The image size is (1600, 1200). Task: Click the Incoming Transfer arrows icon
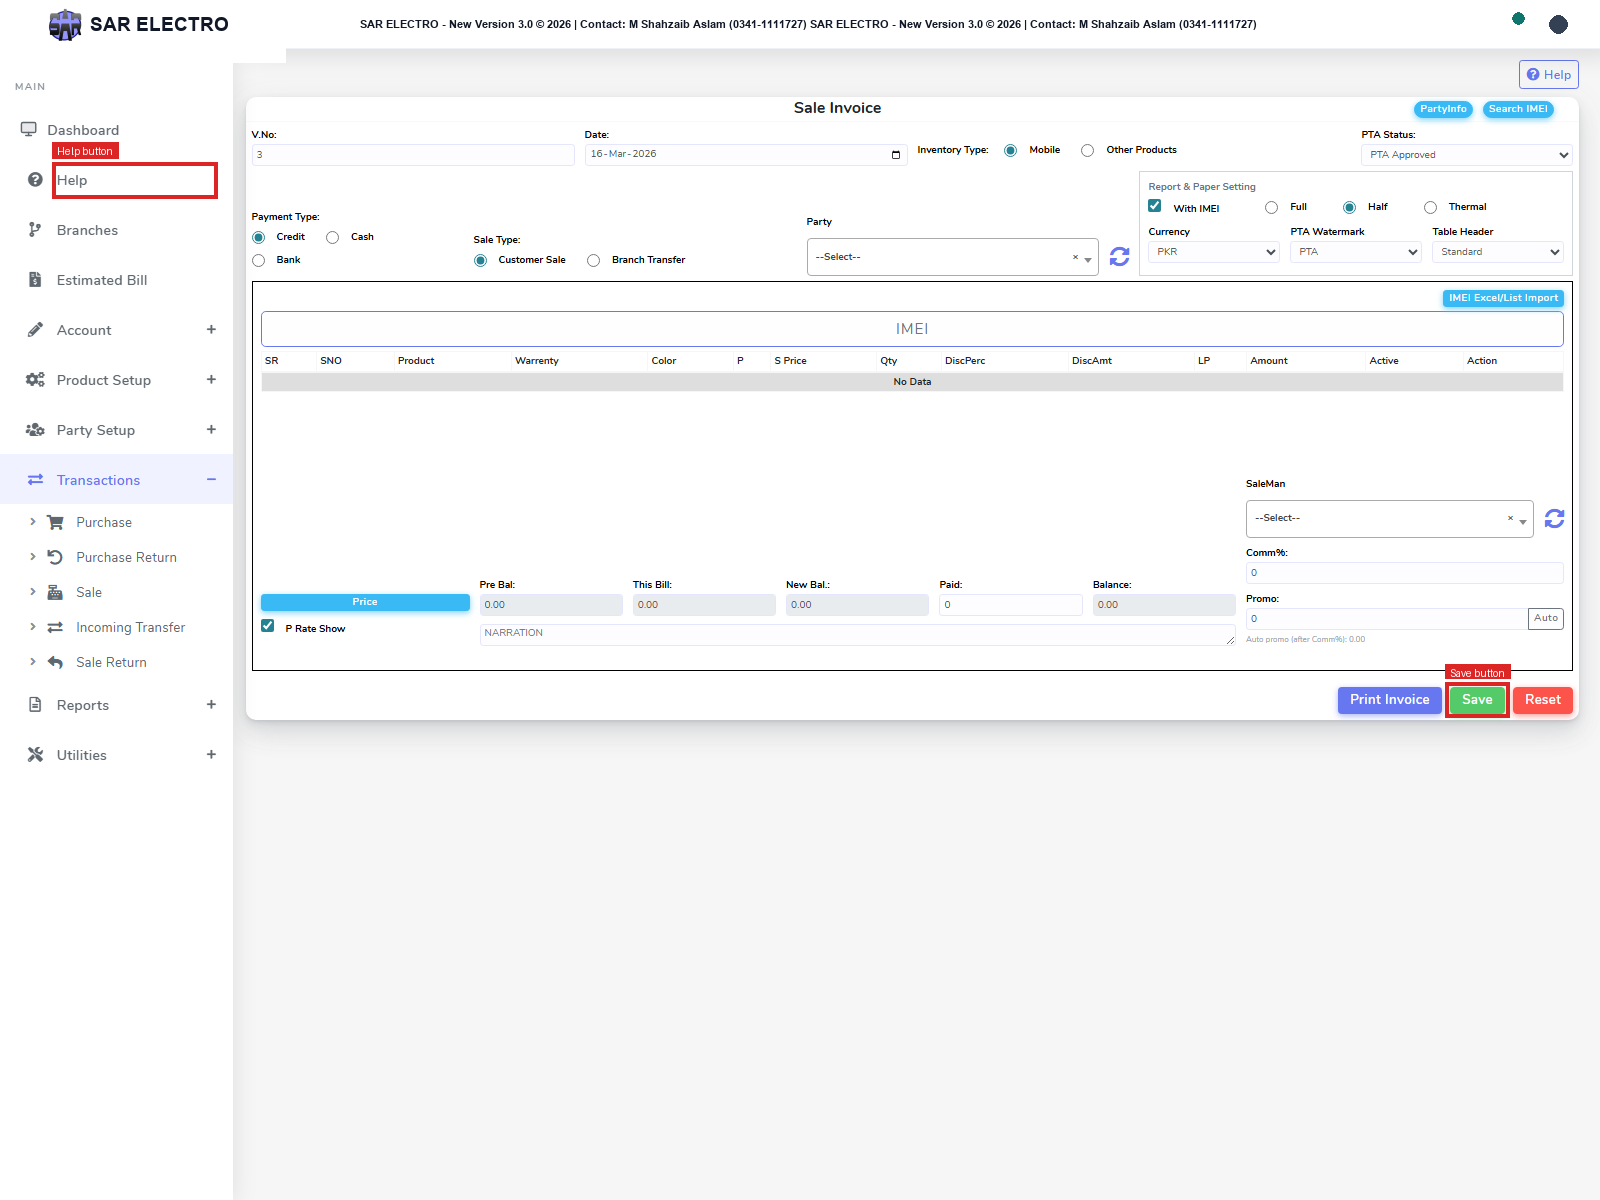[x=55, y=627]
